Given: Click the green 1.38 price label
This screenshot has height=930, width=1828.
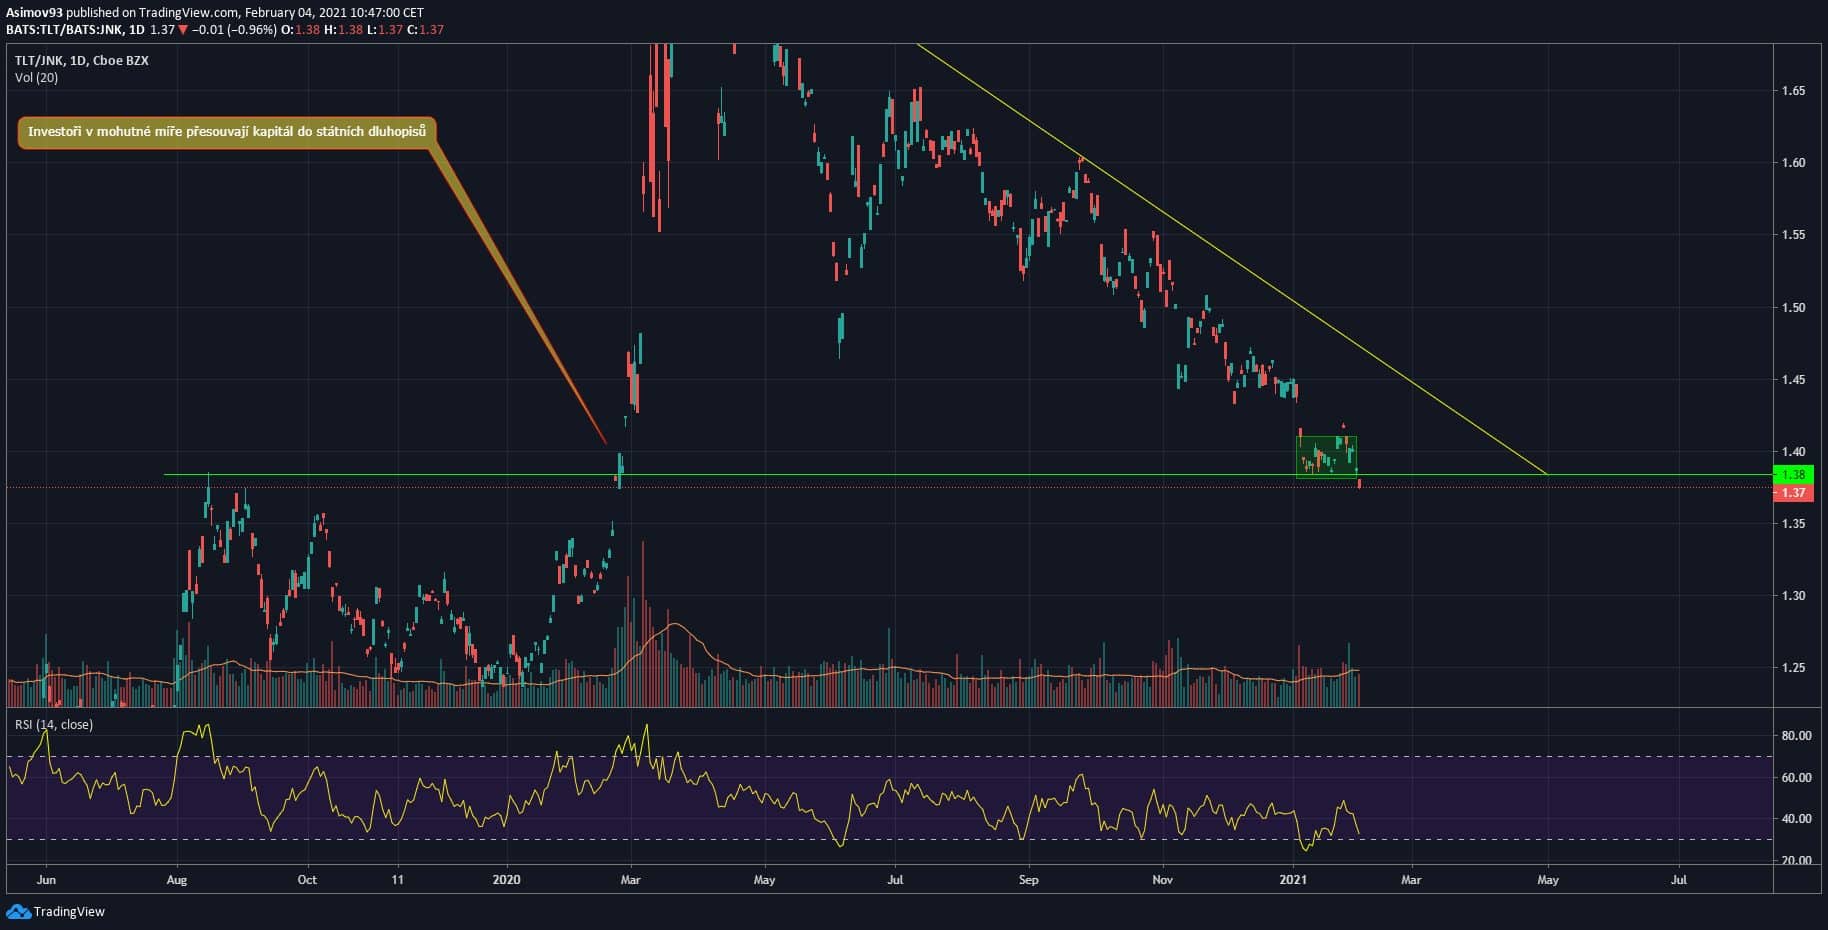Looking at the screenshot, I should pyautogui.click(x=1794, y=475).
